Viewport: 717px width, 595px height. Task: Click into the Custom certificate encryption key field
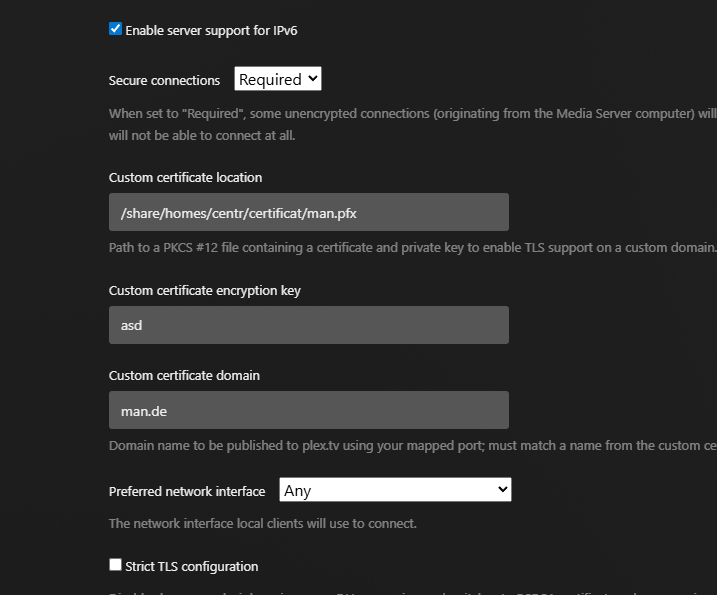(308, 325)
